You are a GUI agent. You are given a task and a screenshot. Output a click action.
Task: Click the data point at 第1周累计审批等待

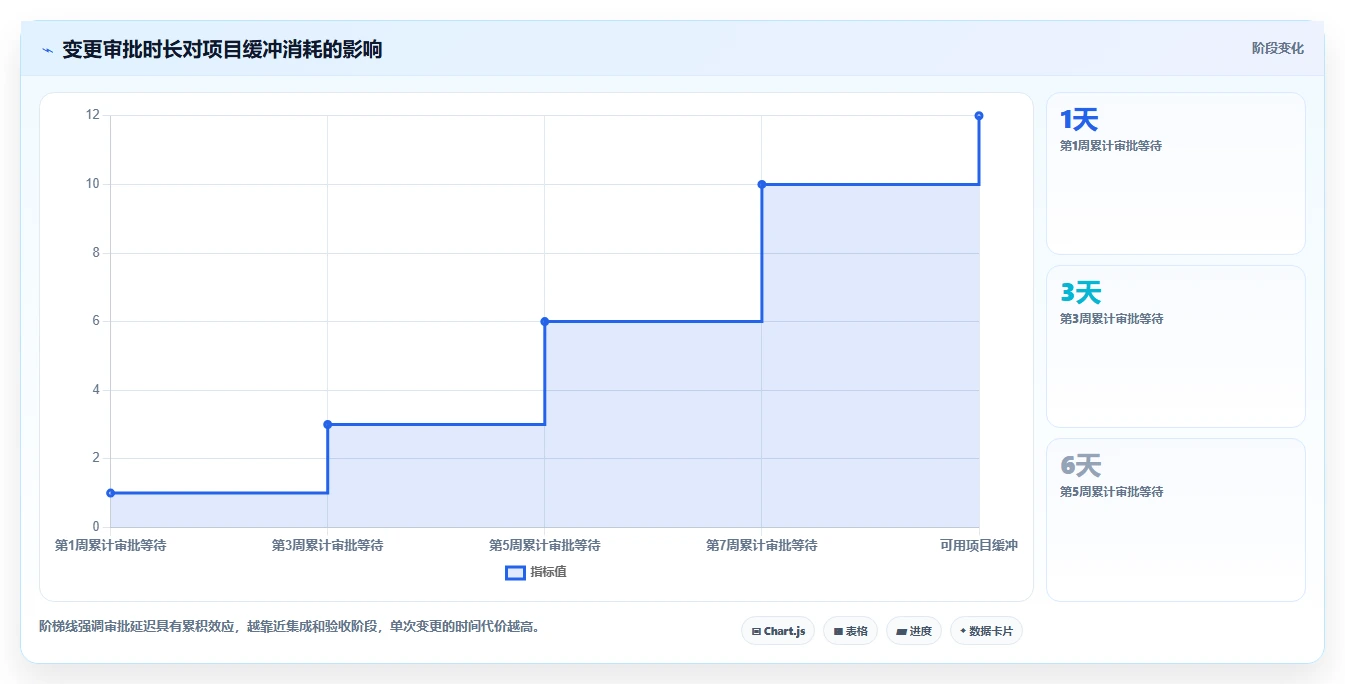pos(110,493)
